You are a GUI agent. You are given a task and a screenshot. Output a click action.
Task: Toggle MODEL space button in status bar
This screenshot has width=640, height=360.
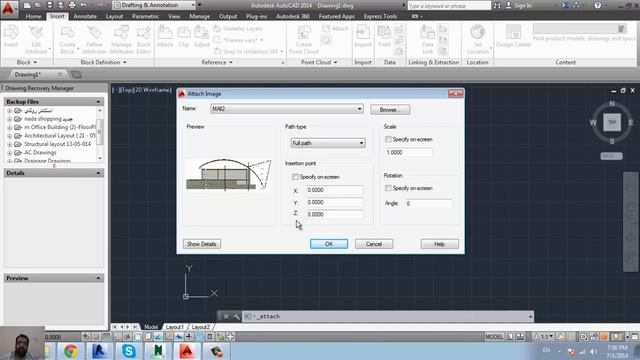[494, 337]
